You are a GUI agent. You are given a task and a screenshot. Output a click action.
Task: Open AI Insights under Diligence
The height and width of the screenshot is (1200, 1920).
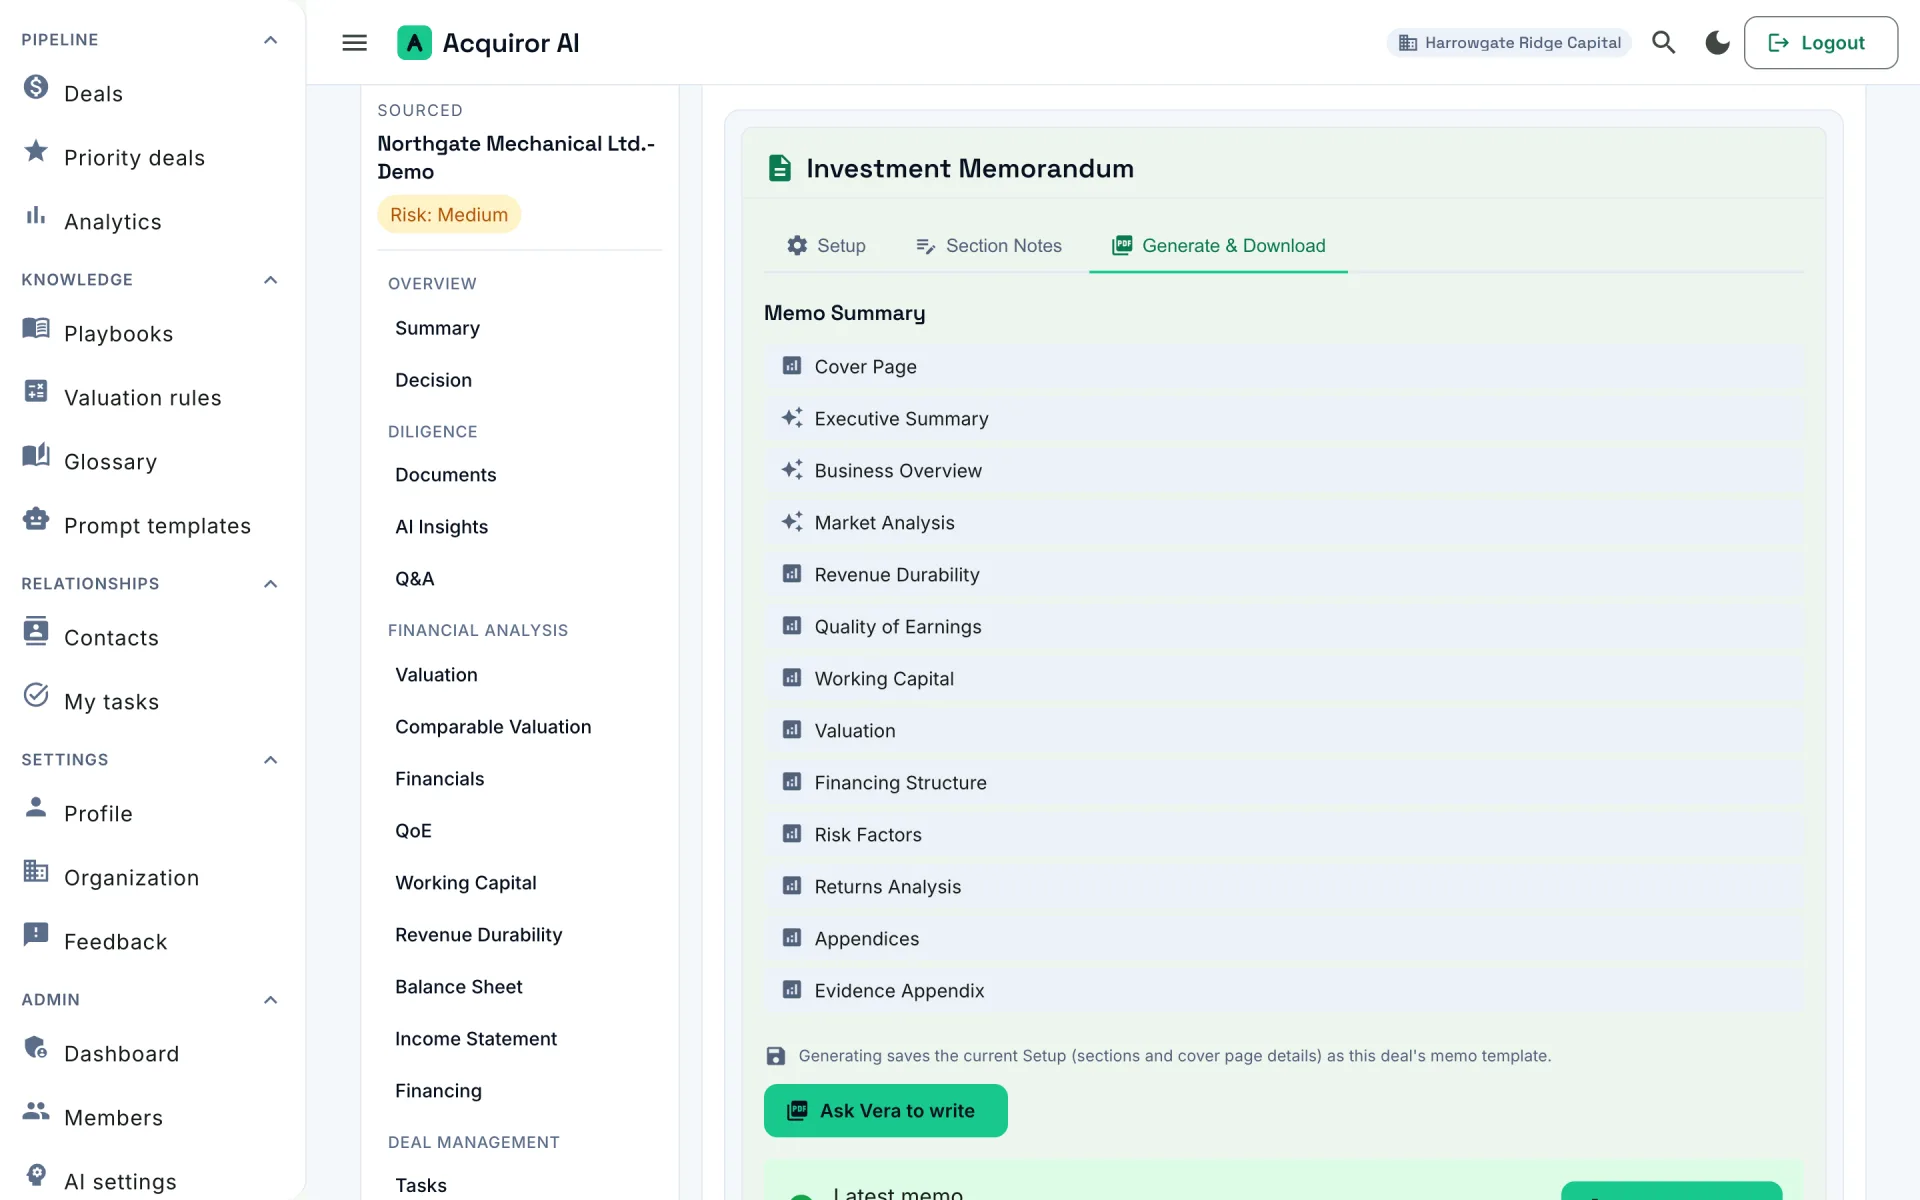click(441, 527)
